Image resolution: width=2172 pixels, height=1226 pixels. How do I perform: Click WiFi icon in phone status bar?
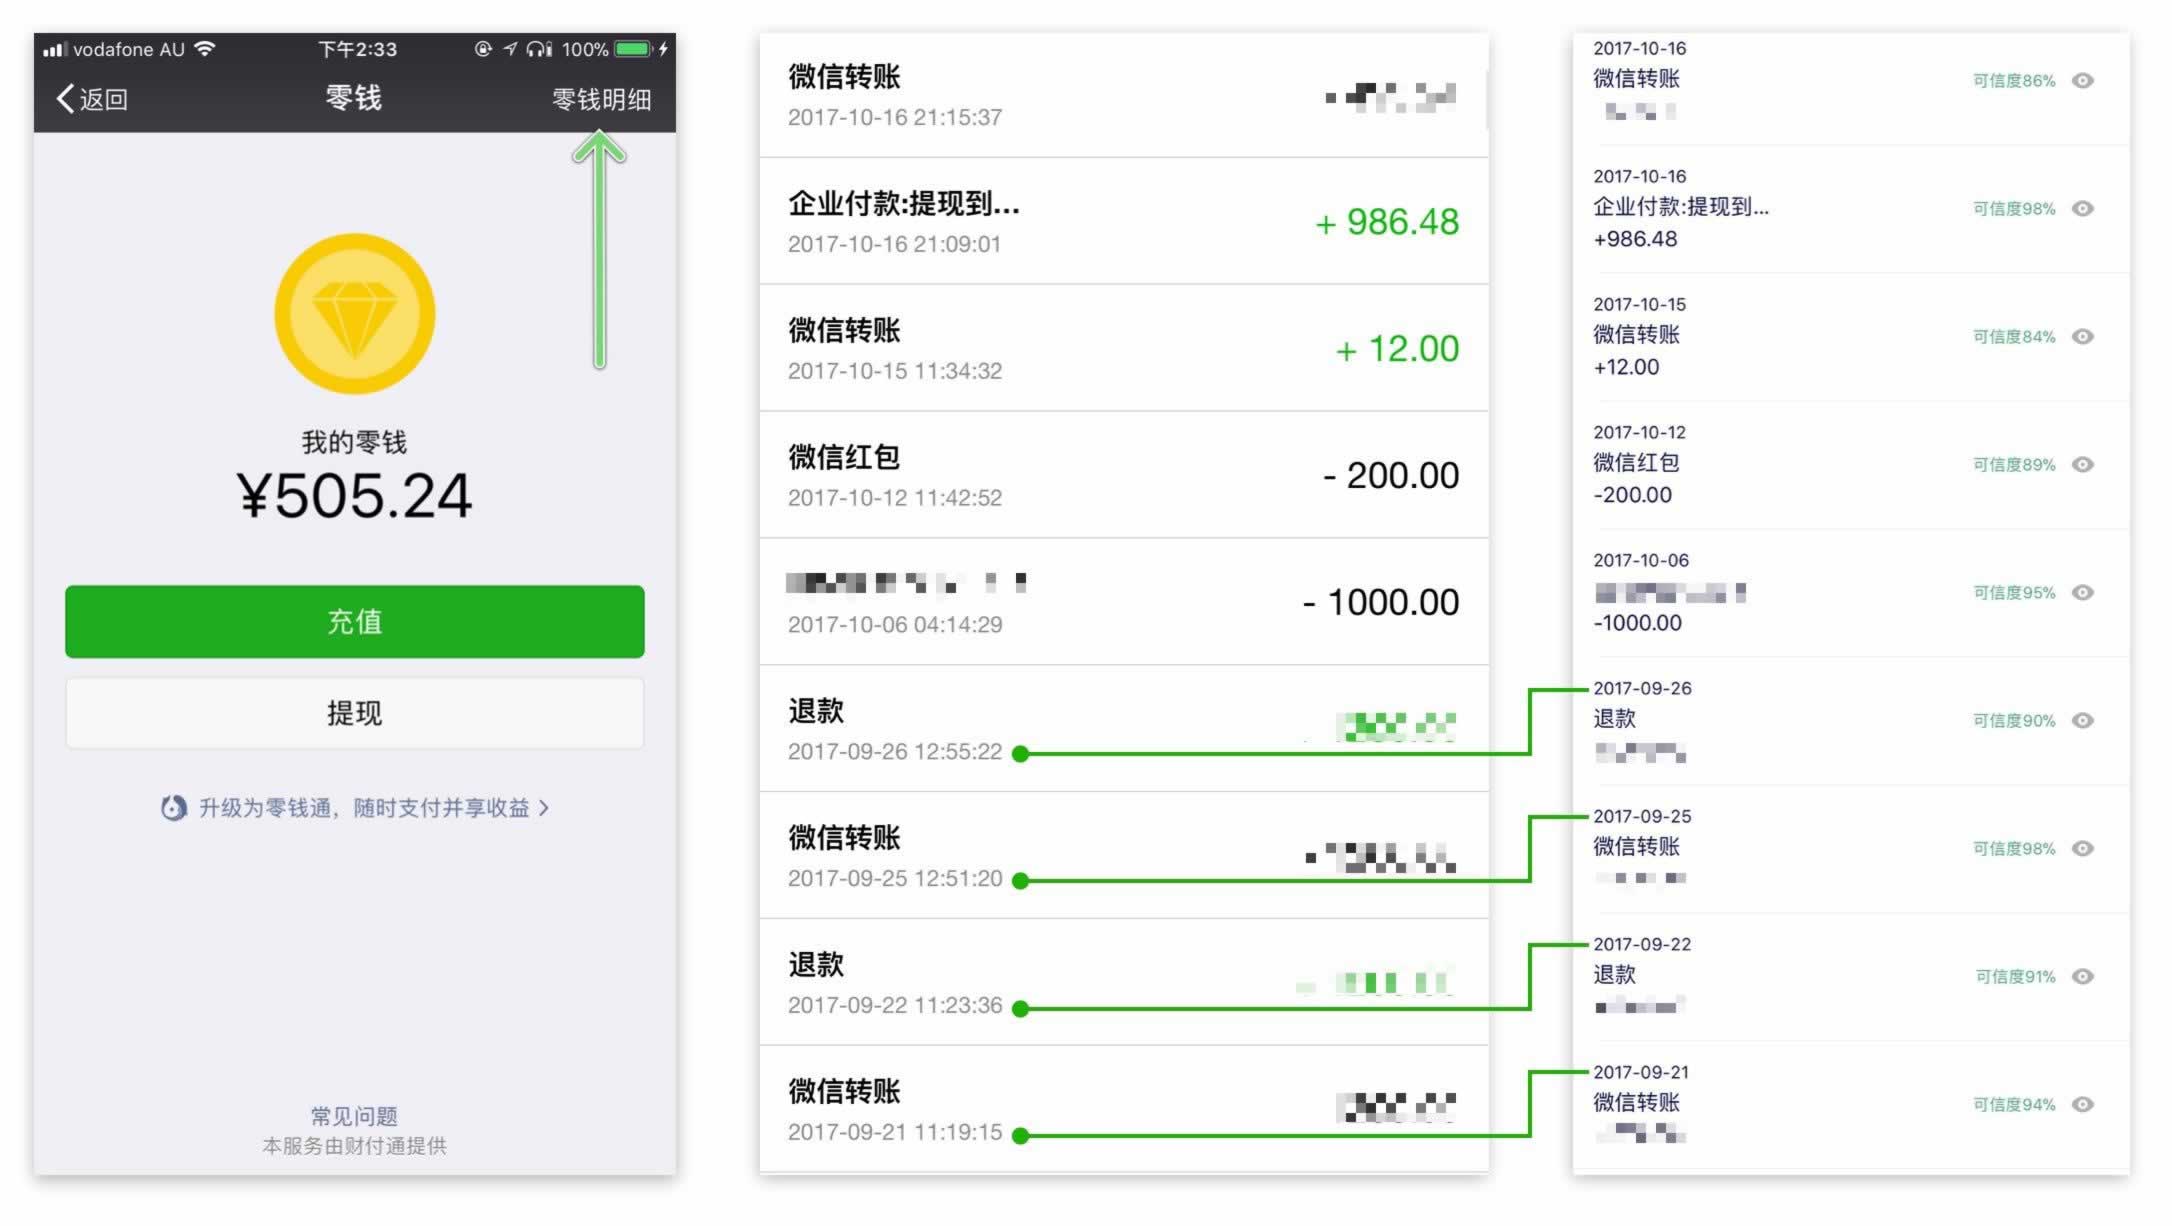click(x=206, y=48)
